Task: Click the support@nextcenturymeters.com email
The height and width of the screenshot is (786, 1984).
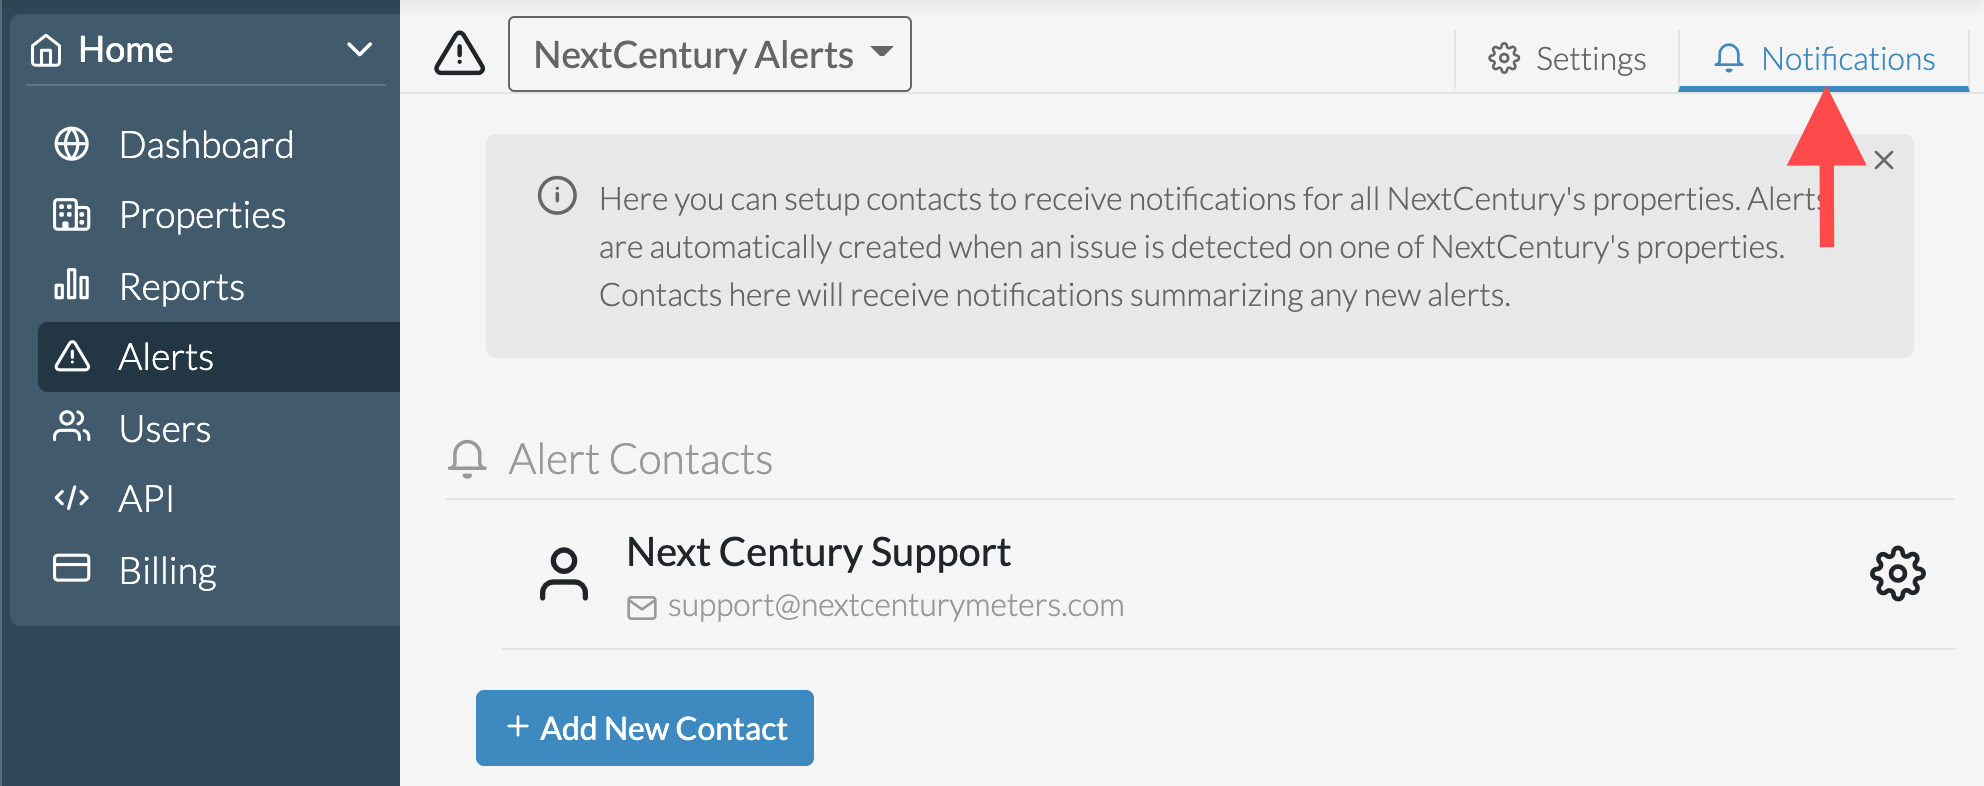Action: [x=895, y=606]
